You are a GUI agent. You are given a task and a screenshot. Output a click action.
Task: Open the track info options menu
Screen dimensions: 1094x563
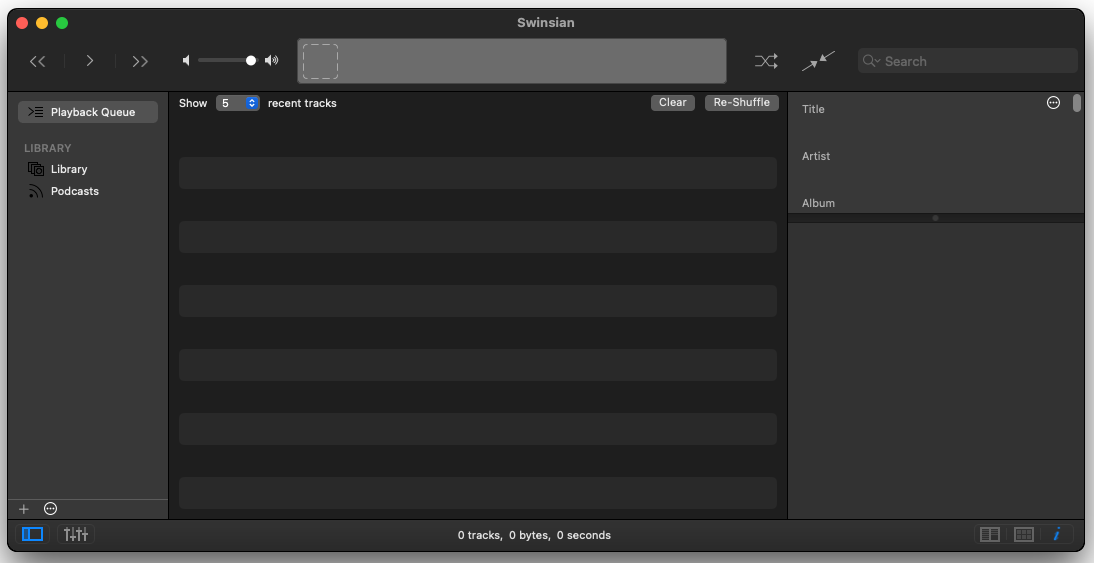[1054, 103]
